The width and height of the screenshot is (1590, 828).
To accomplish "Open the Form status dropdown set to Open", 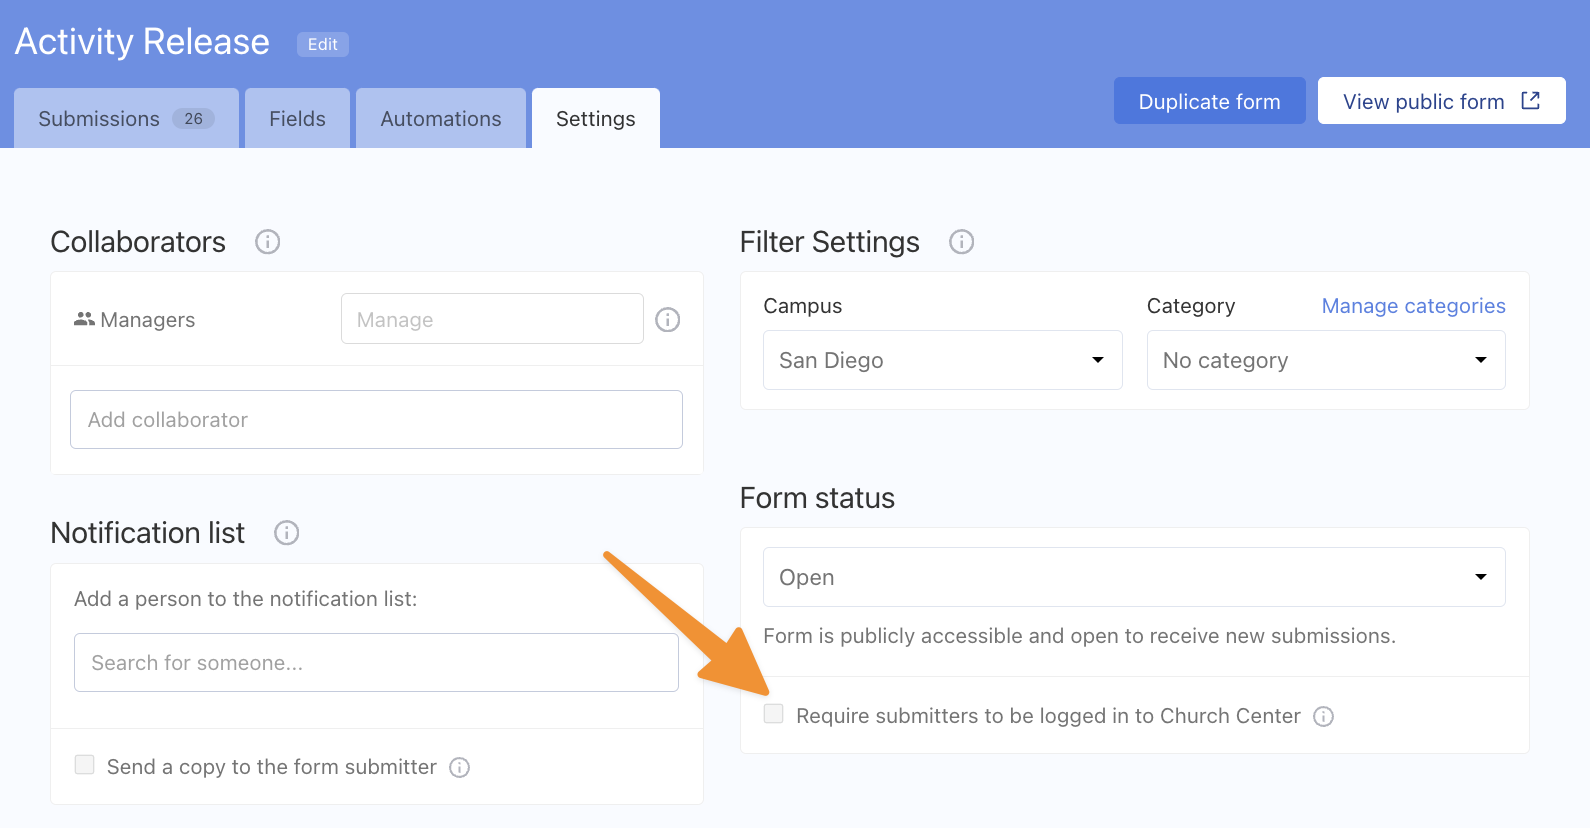I will pos(1133,577).
